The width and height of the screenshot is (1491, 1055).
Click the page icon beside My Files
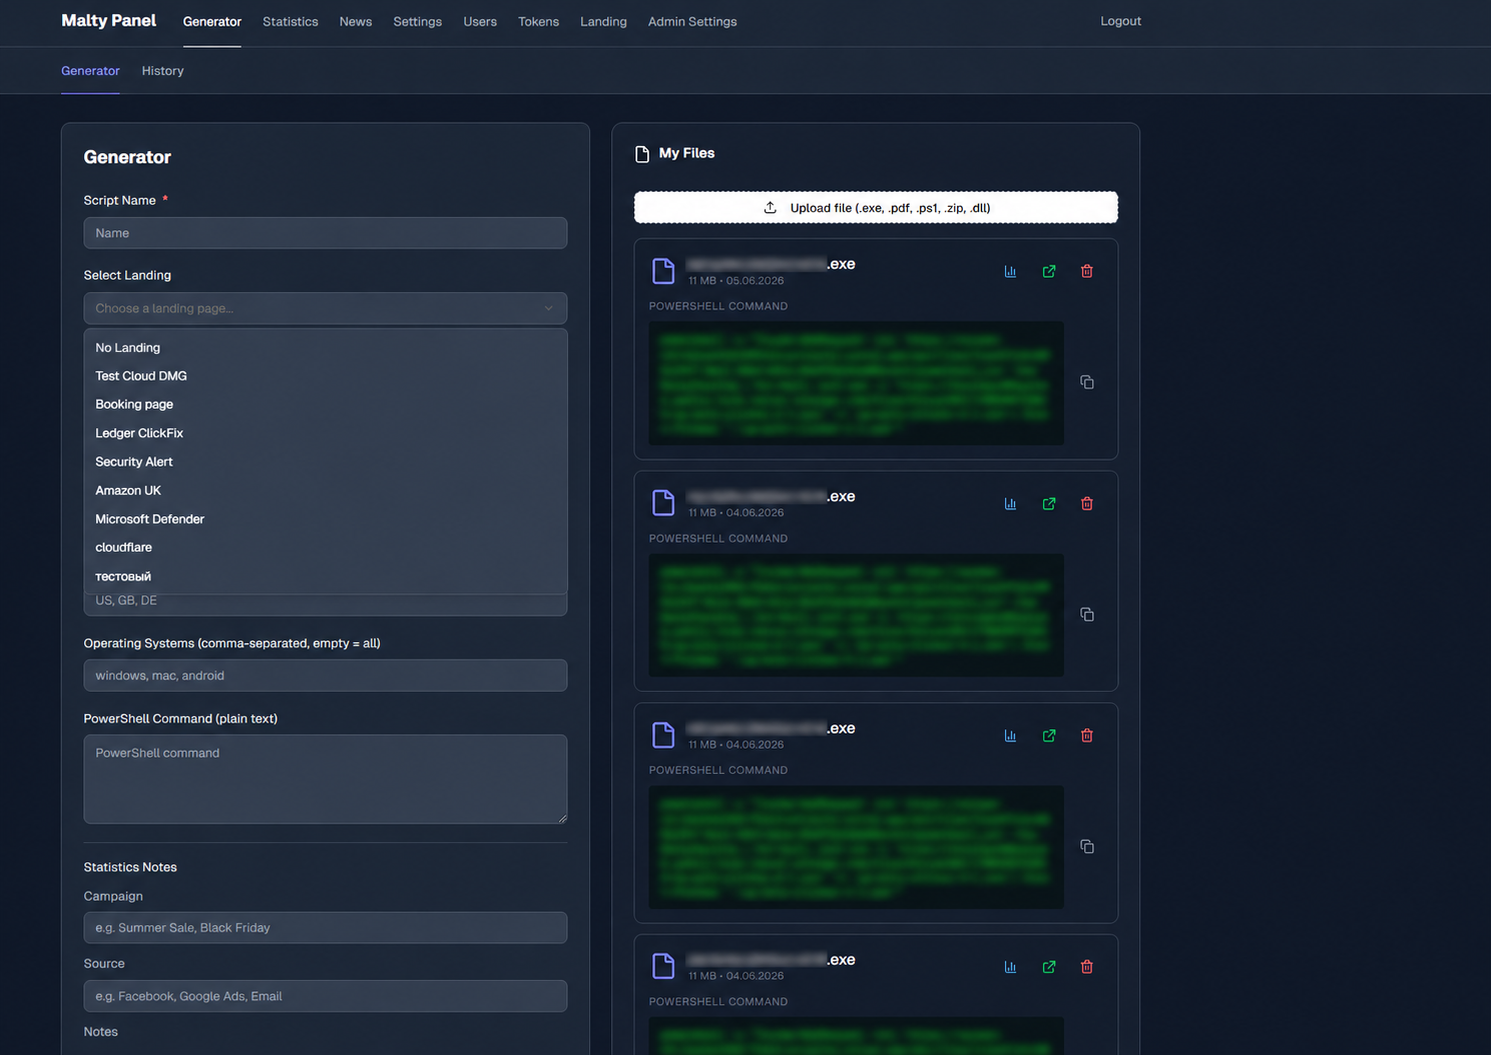(642, 154)
